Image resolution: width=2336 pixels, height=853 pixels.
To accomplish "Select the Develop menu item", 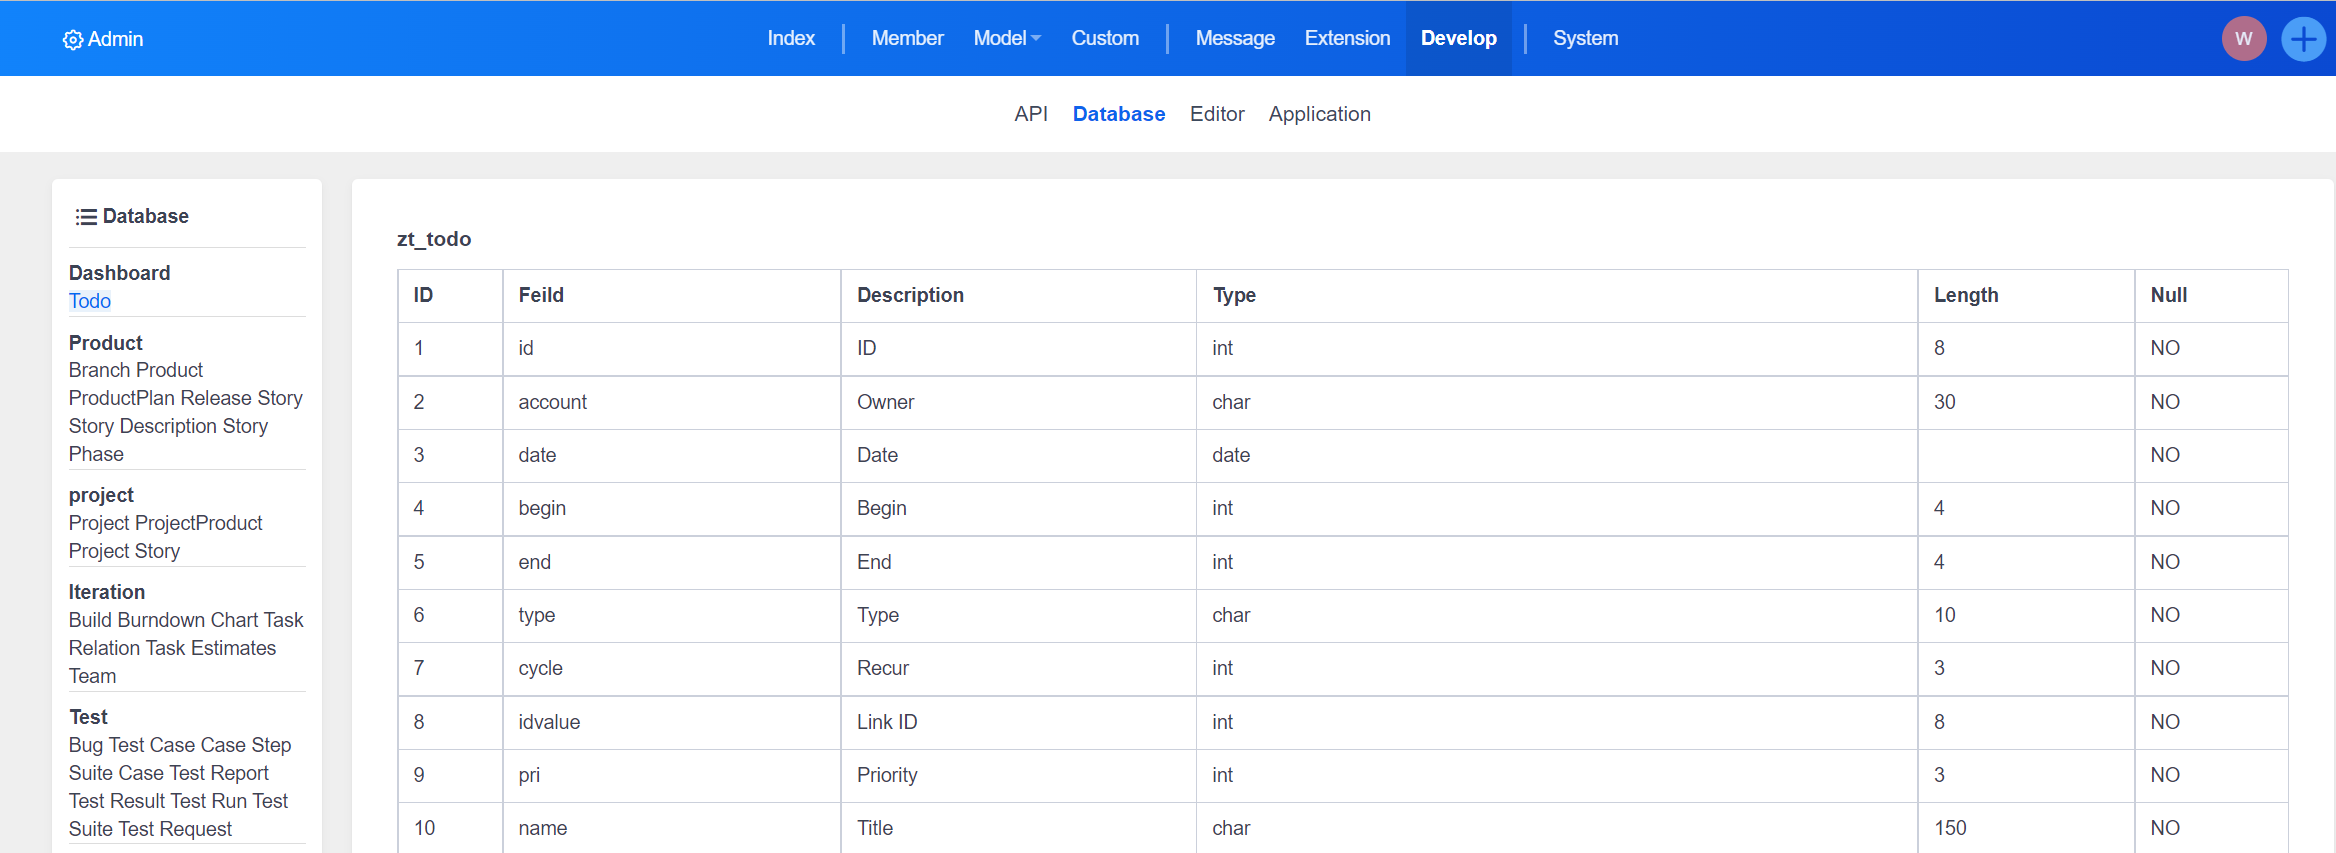I will click(1458, 38).
